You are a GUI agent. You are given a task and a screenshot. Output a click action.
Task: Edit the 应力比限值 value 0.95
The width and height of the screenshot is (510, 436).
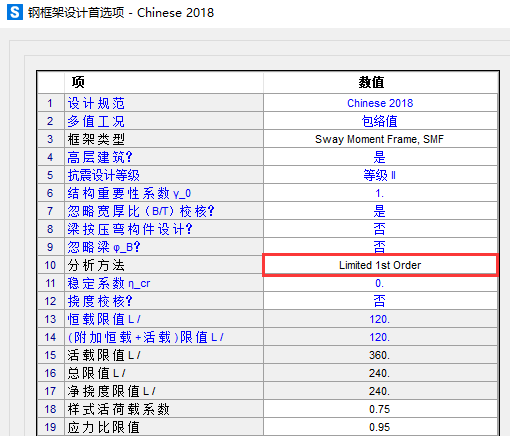tap(380, 427)
